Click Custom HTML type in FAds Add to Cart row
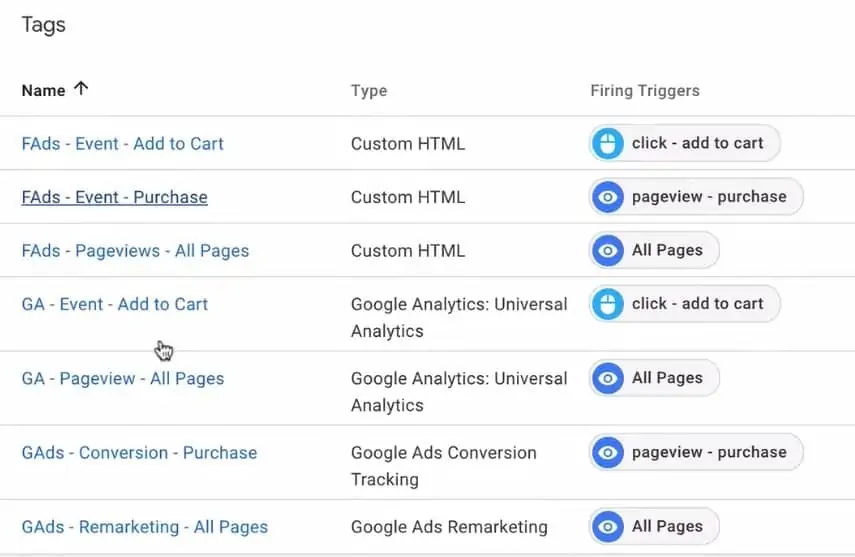855x557 pixels. [x=408, y=143]
